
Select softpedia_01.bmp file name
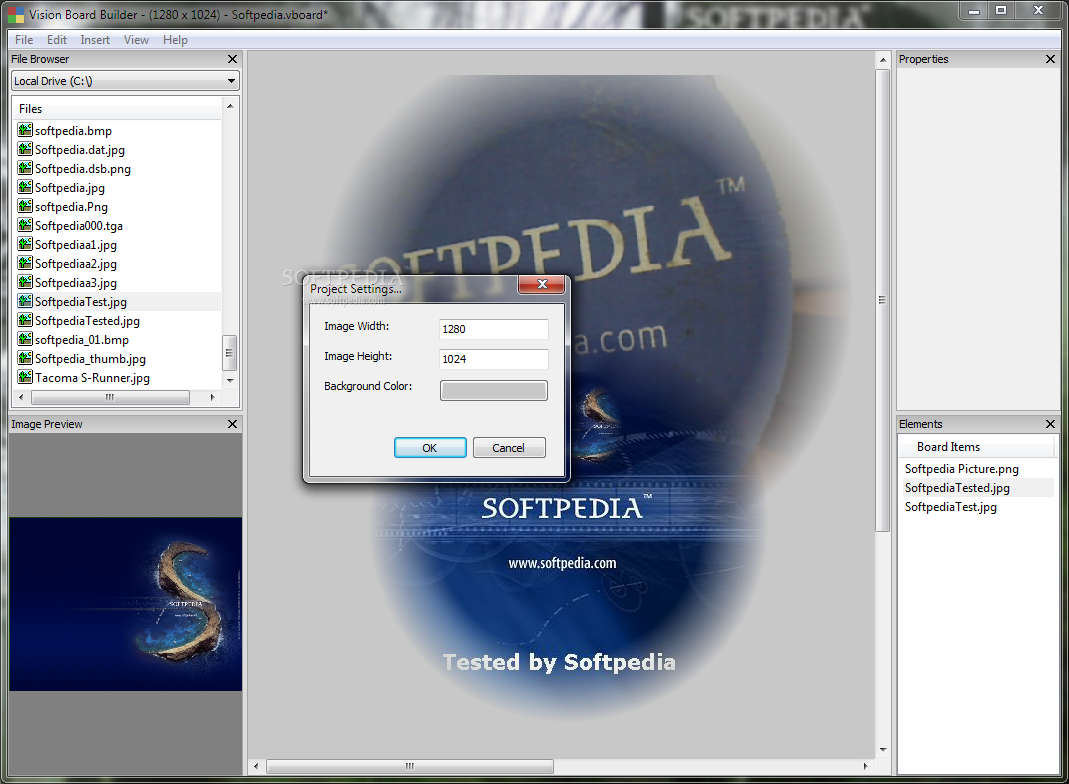(x=82, y=340)
